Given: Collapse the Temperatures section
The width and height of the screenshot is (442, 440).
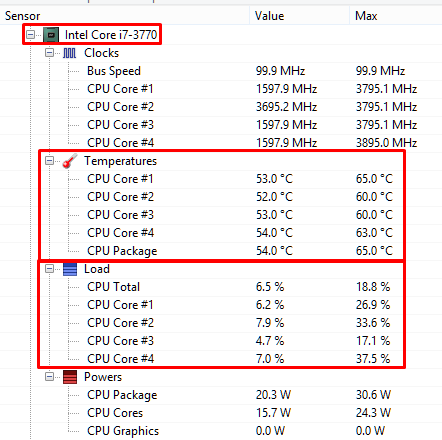Looking at the screenshot, I should (49, 161).
